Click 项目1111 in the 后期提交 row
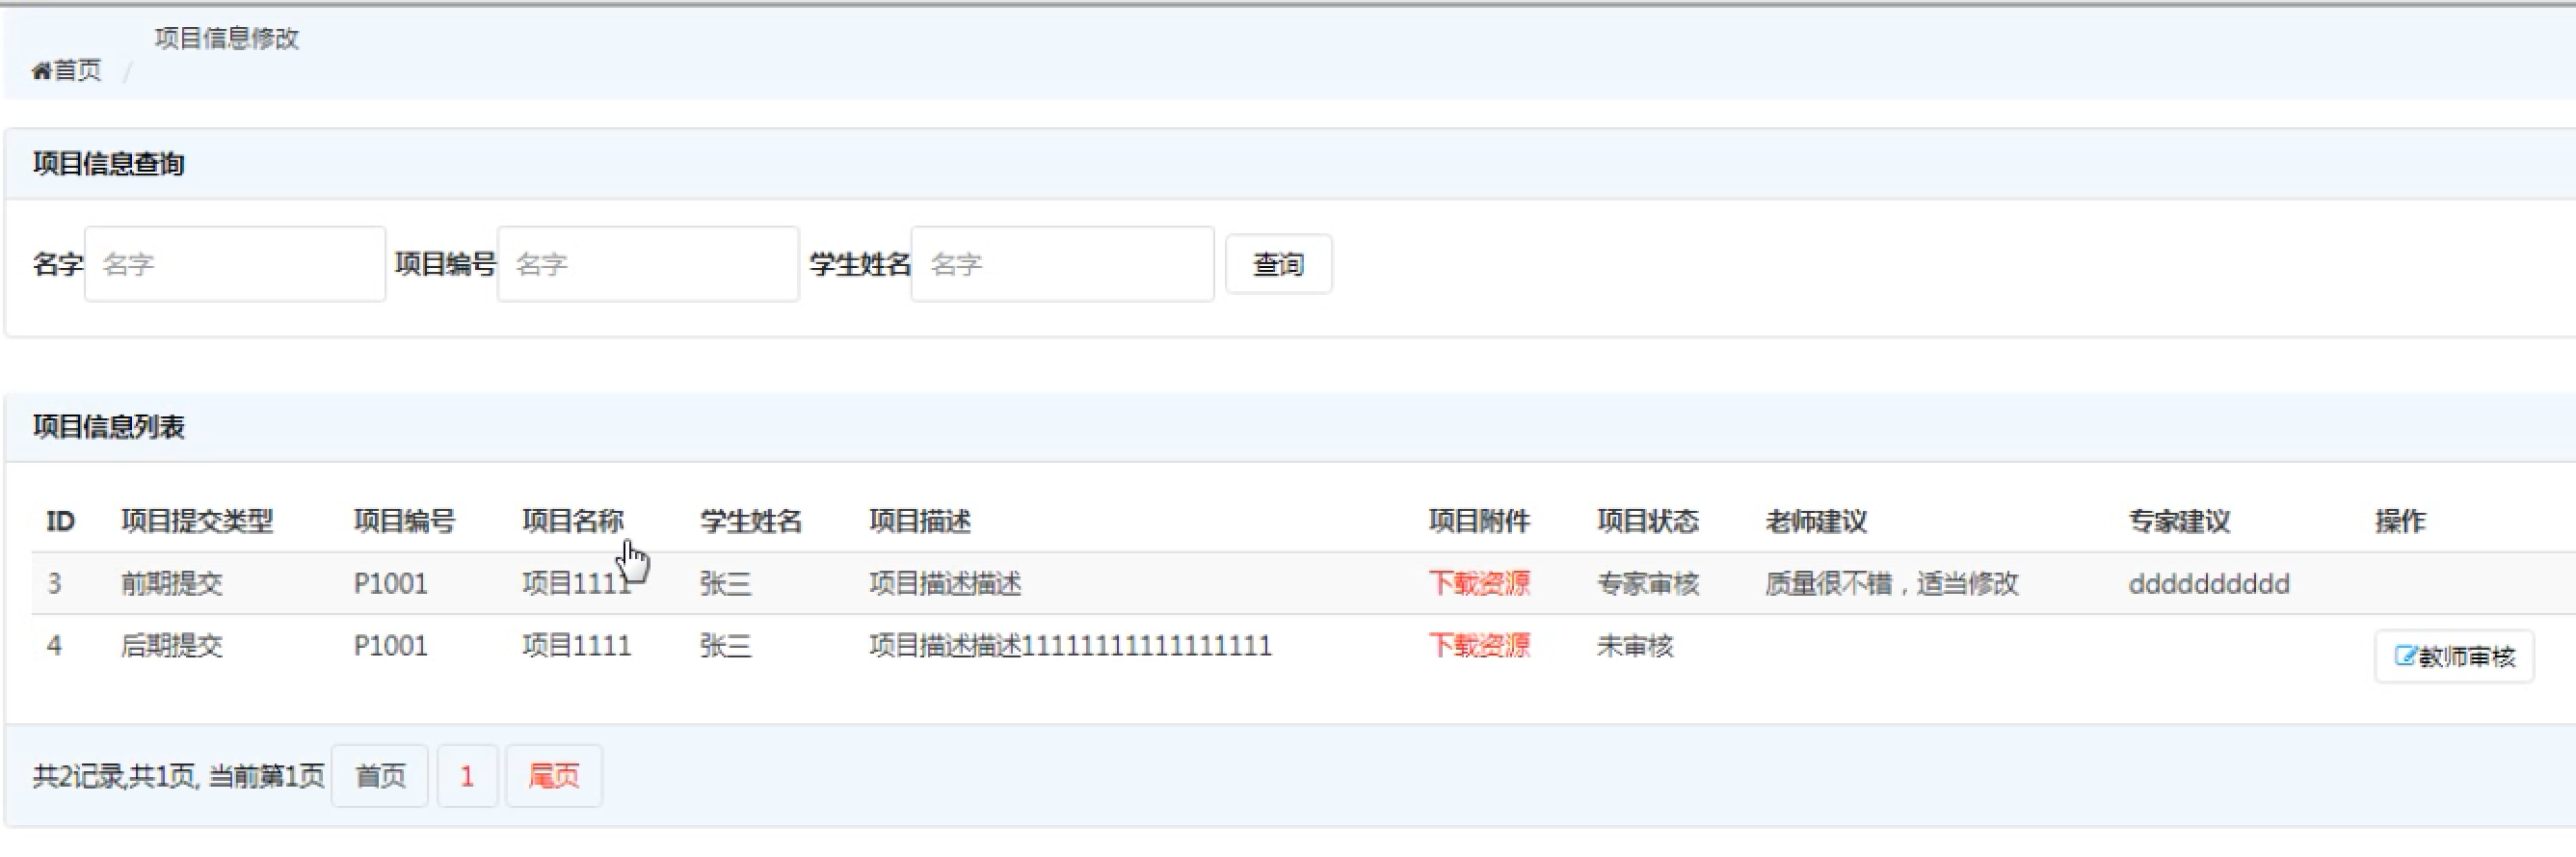 [577, 645]
